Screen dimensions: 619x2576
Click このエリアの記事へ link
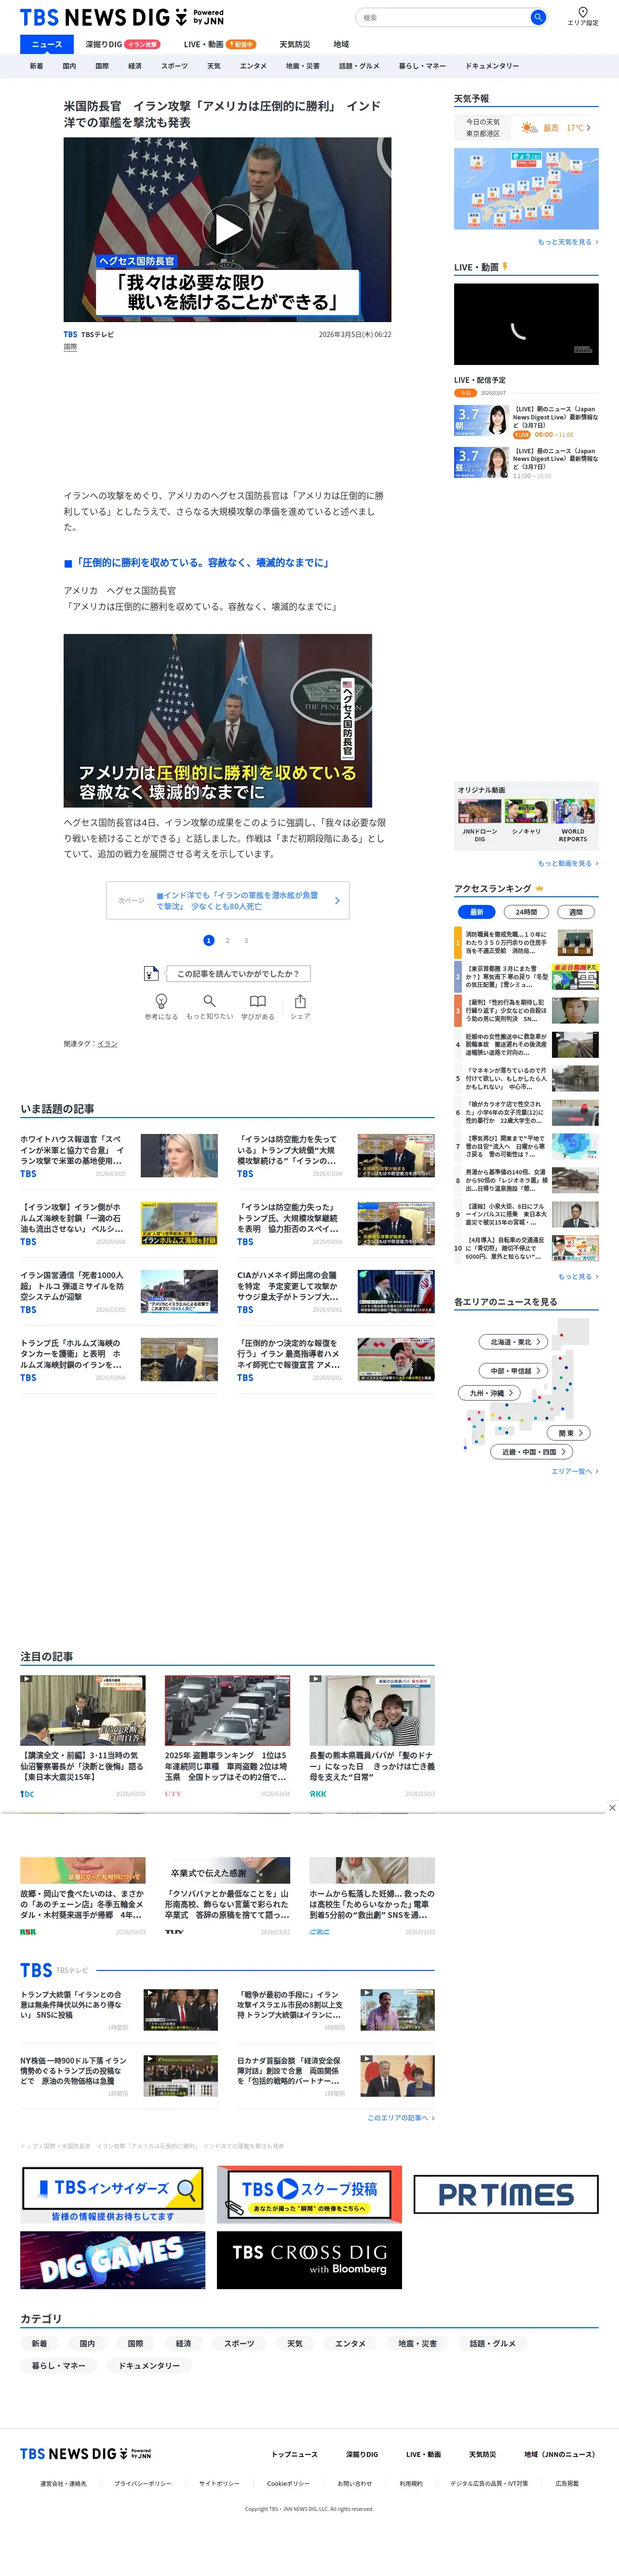(401, 2118)
